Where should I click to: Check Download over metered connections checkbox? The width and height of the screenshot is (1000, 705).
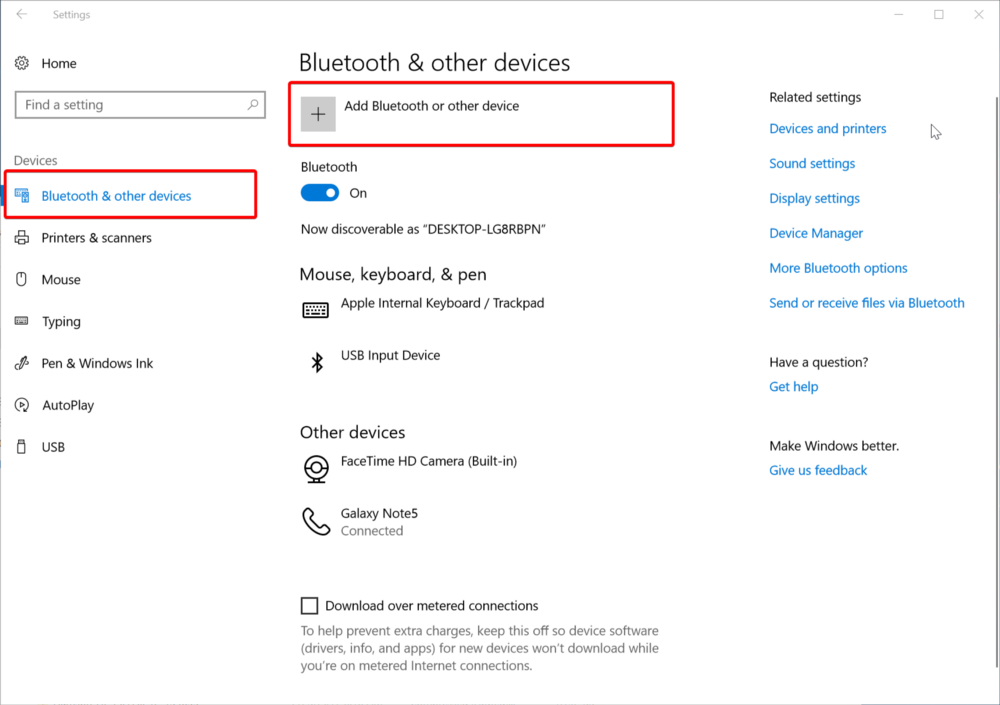[310, 605]
